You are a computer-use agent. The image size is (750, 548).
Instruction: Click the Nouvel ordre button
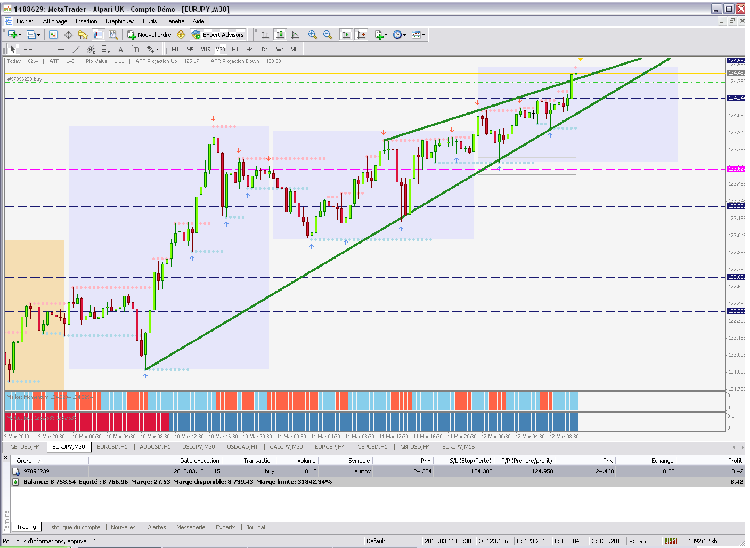pos(150,34)
